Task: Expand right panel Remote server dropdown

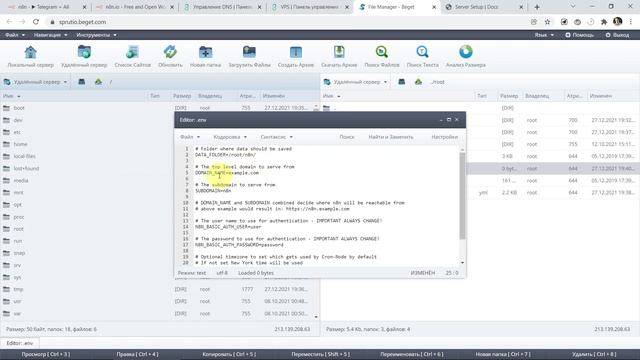Action: tap(356, 82)
